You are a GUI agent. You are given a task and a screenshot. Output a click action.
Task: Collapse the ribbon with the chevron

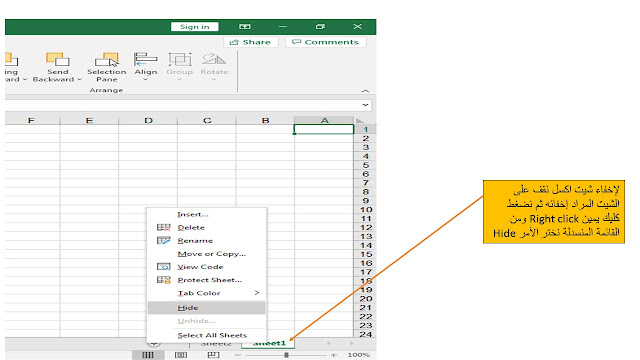[x=365, y=91]
